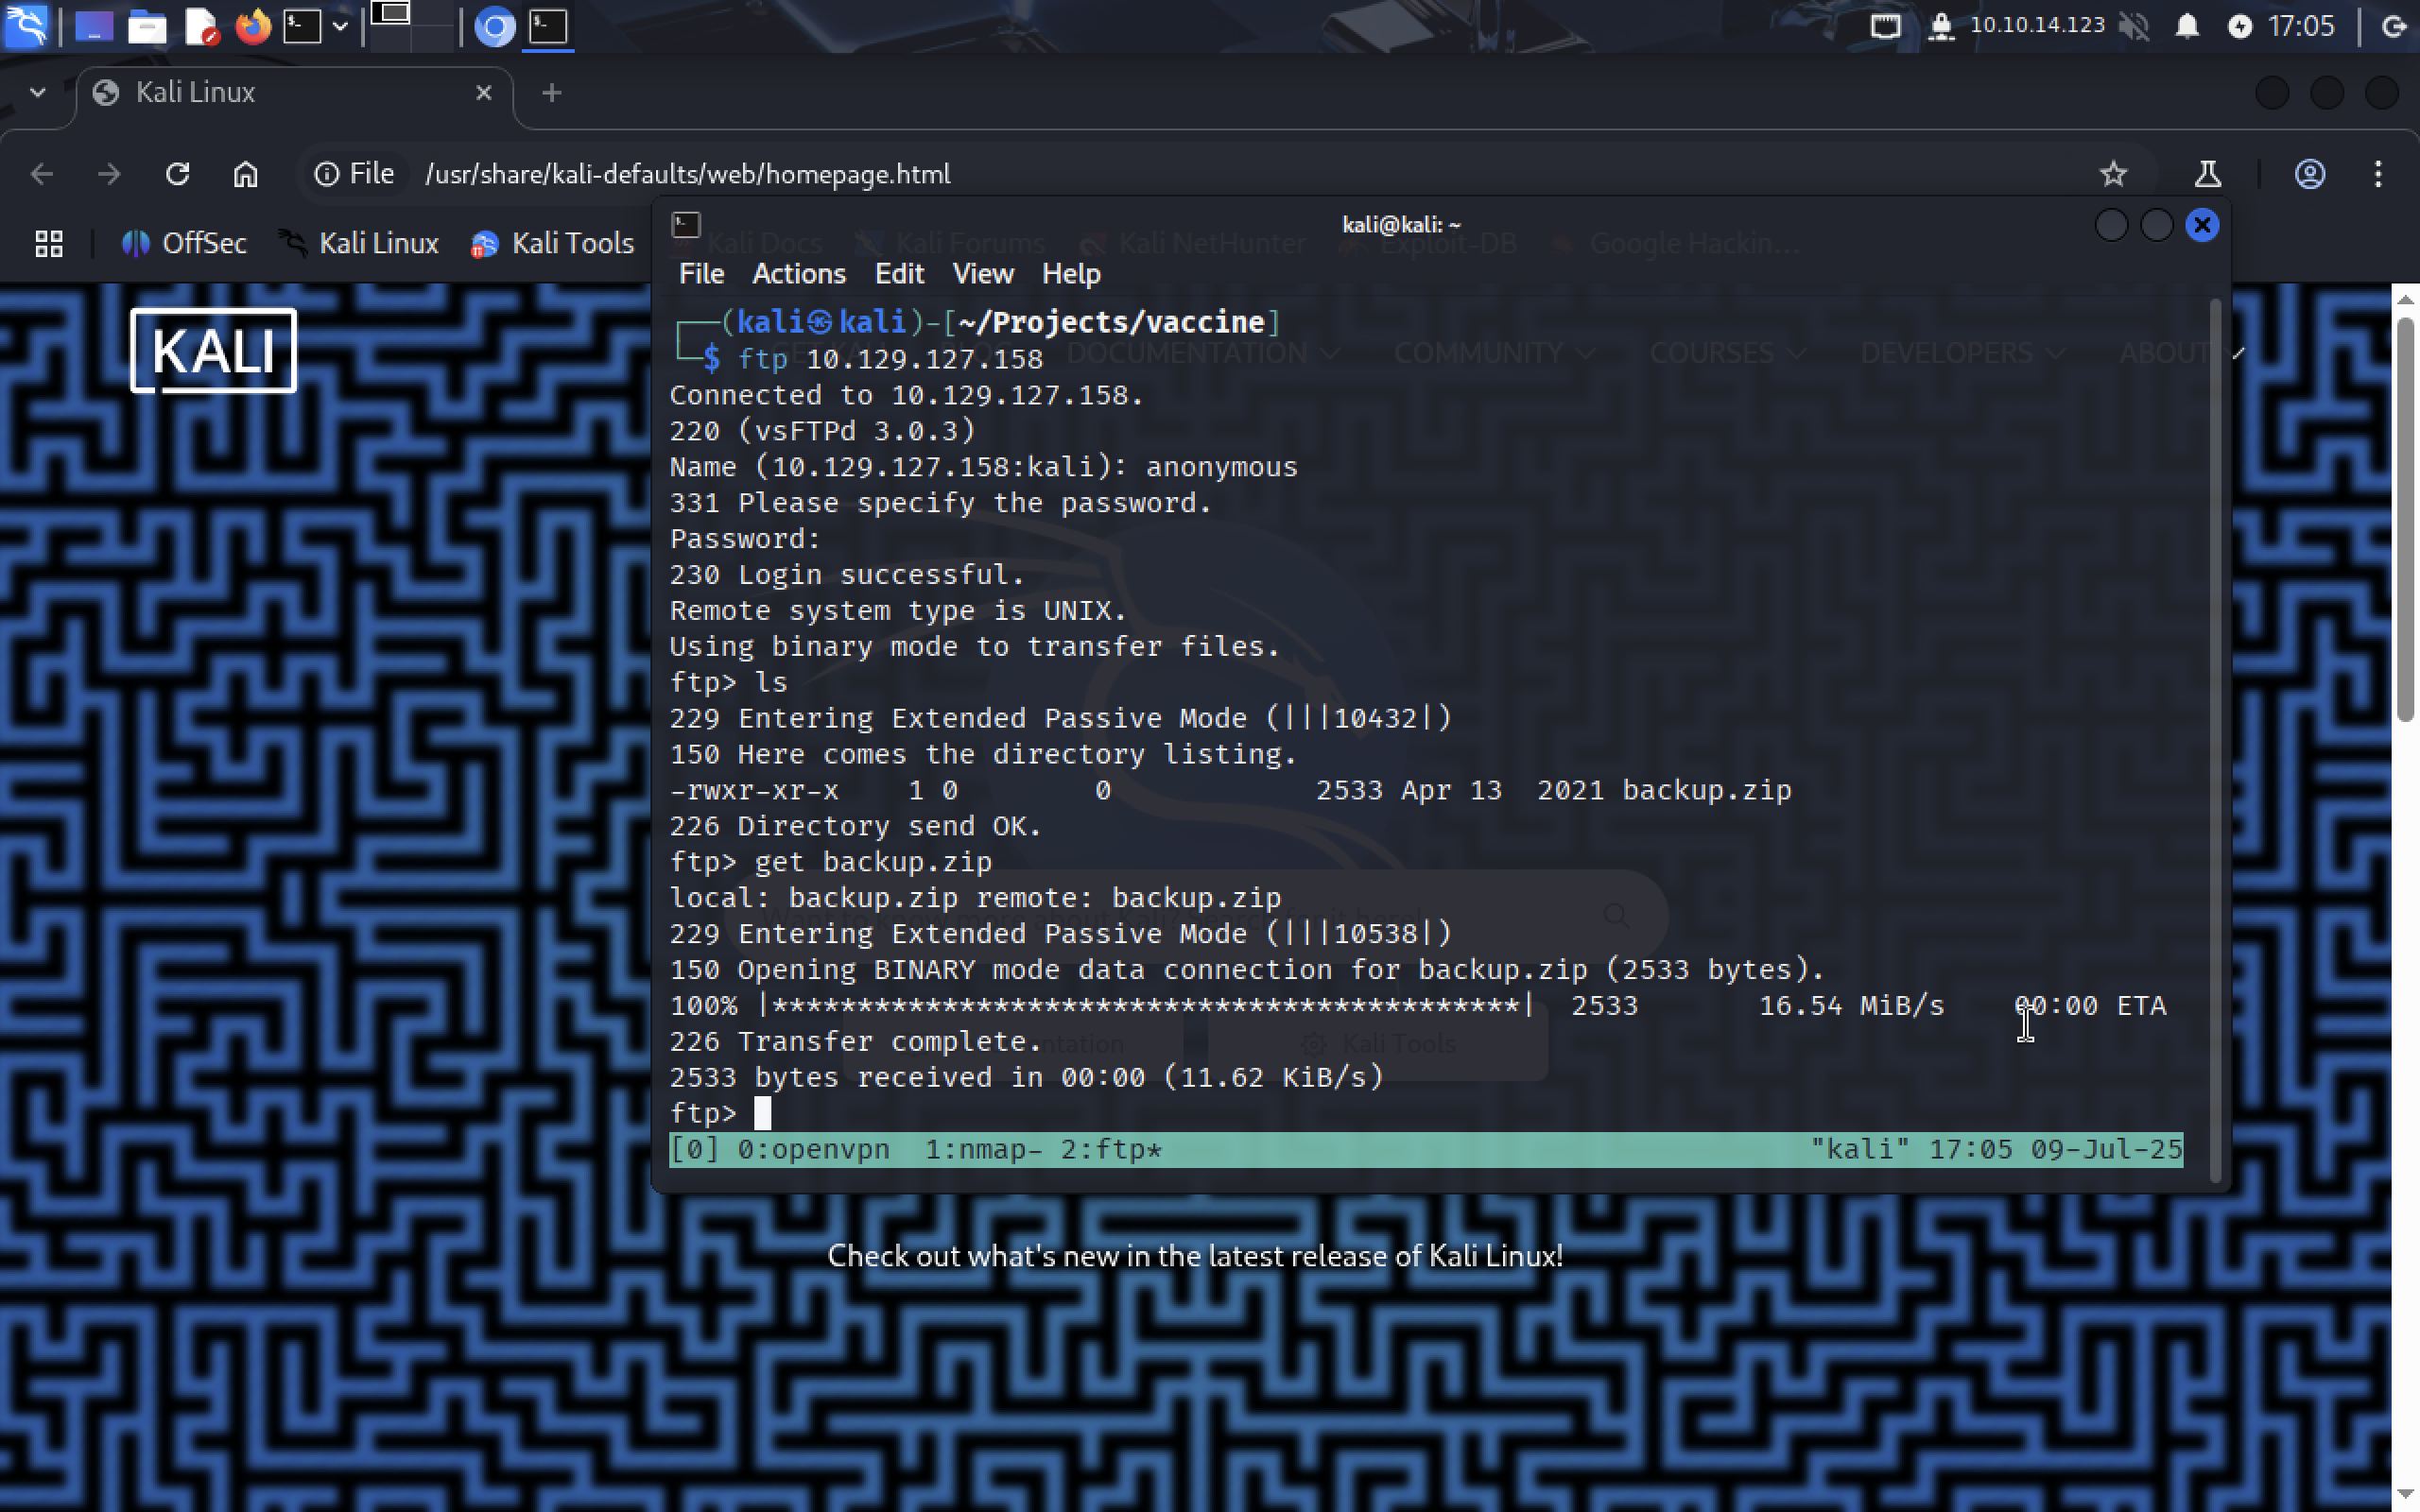Click the logout session icon
This screenshot has width=2420, height=1512.
(2395, 26)
